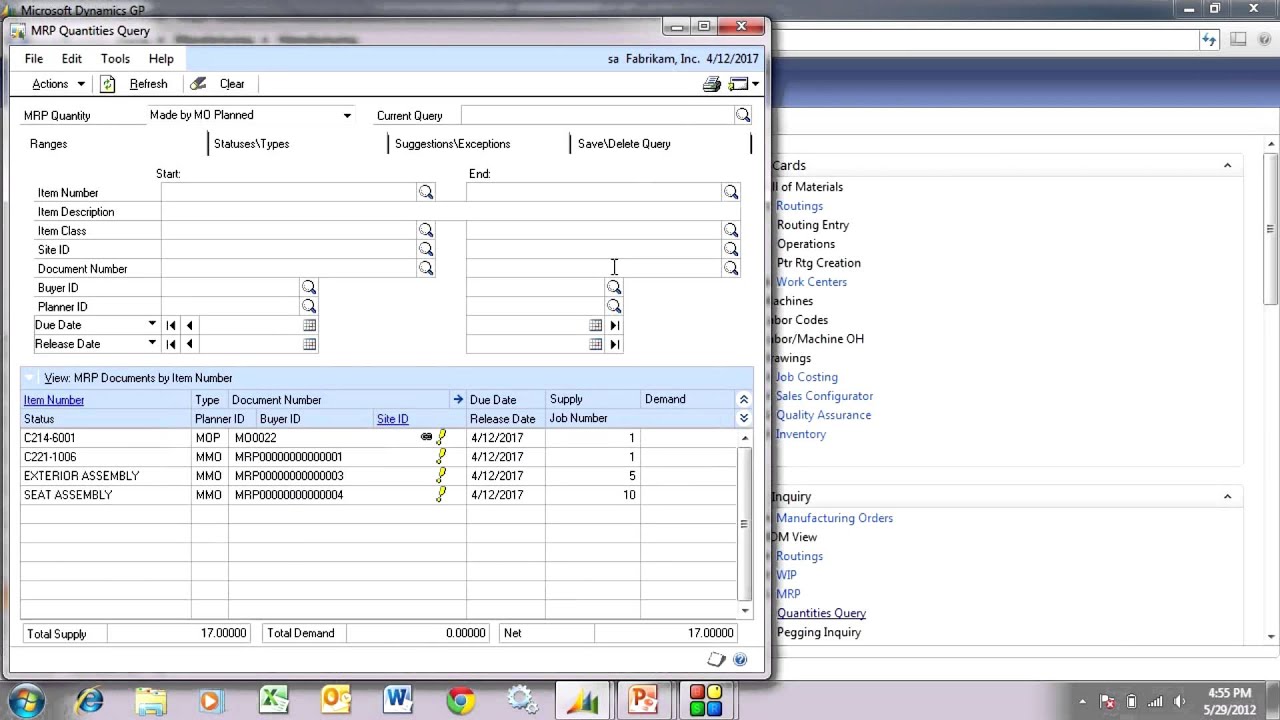
Task: Click View: MRP Documents by Item Number
Action: [x=138, y=378]
